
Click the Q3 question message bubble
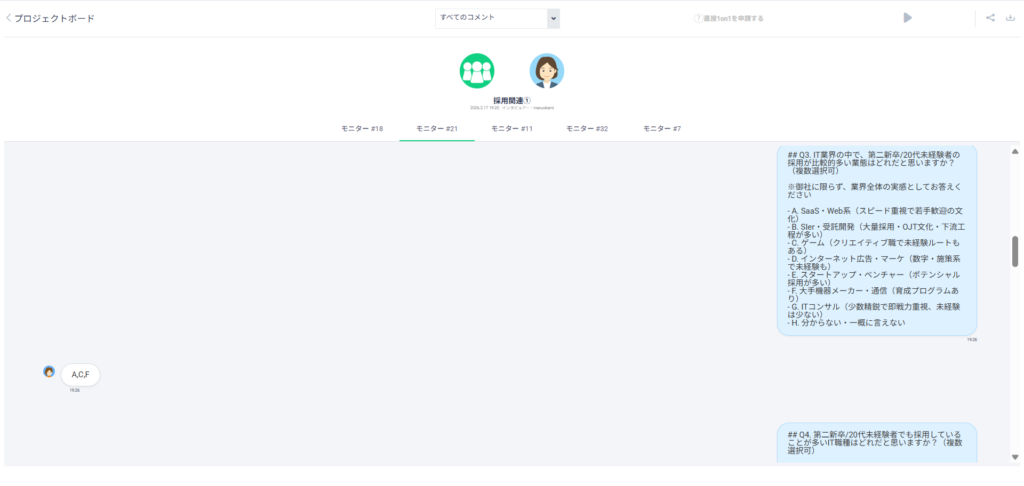click(876, 238)
